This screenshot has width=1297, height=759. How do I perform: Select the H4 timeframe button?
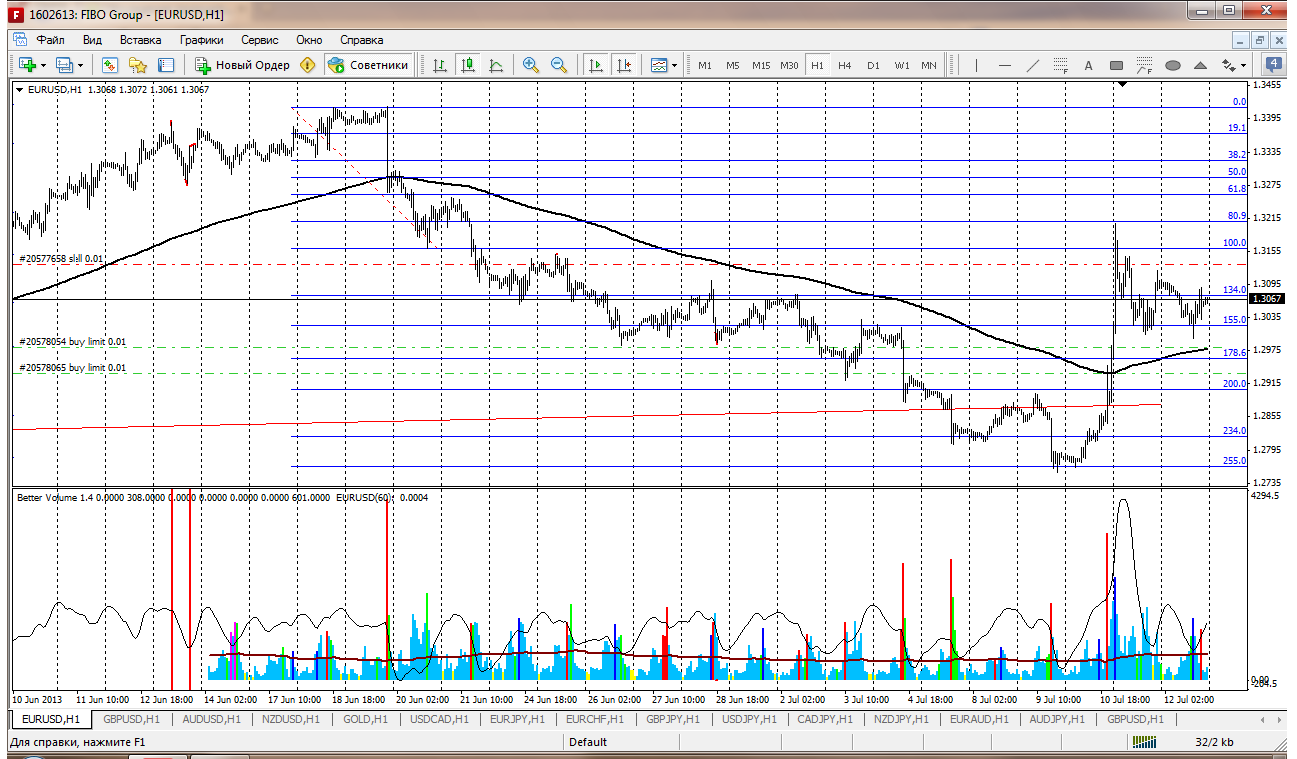[x=845, y=65]
